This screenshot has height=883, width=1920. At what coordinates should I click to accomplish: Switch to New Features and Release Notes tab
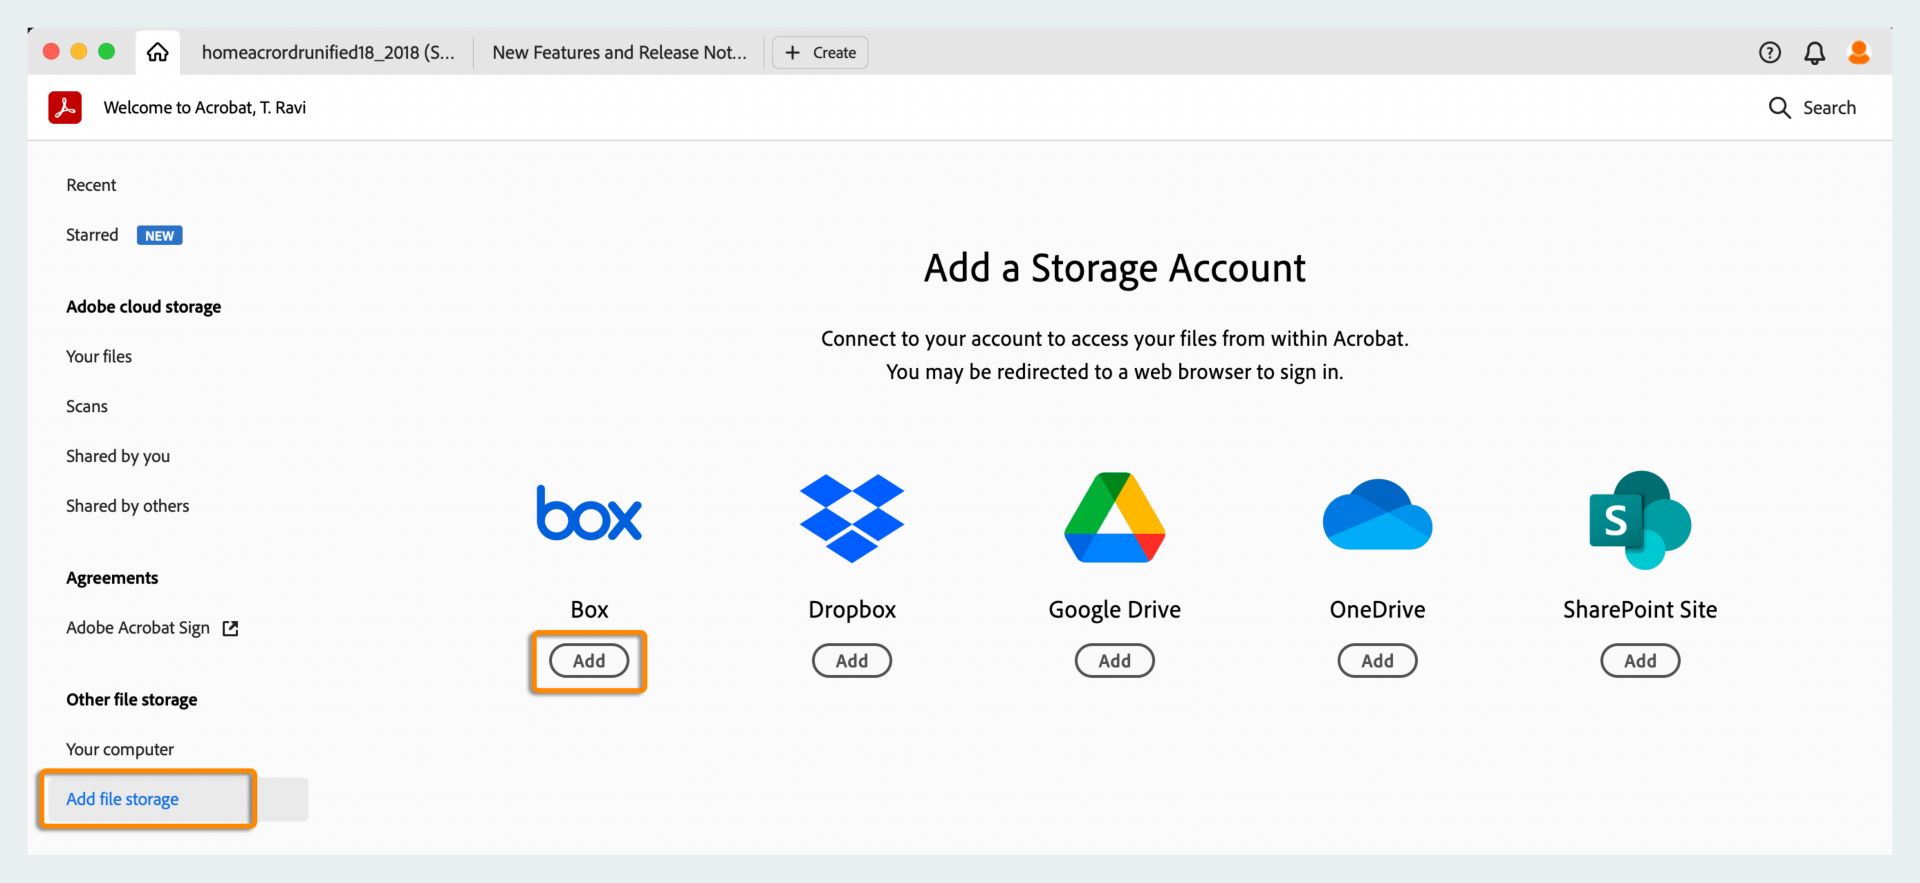click(619, 53)
